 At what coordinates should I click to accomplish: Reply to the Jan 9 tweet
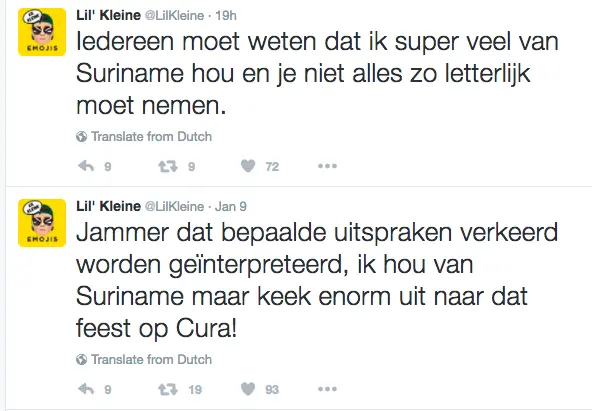(x=86, y=389)
